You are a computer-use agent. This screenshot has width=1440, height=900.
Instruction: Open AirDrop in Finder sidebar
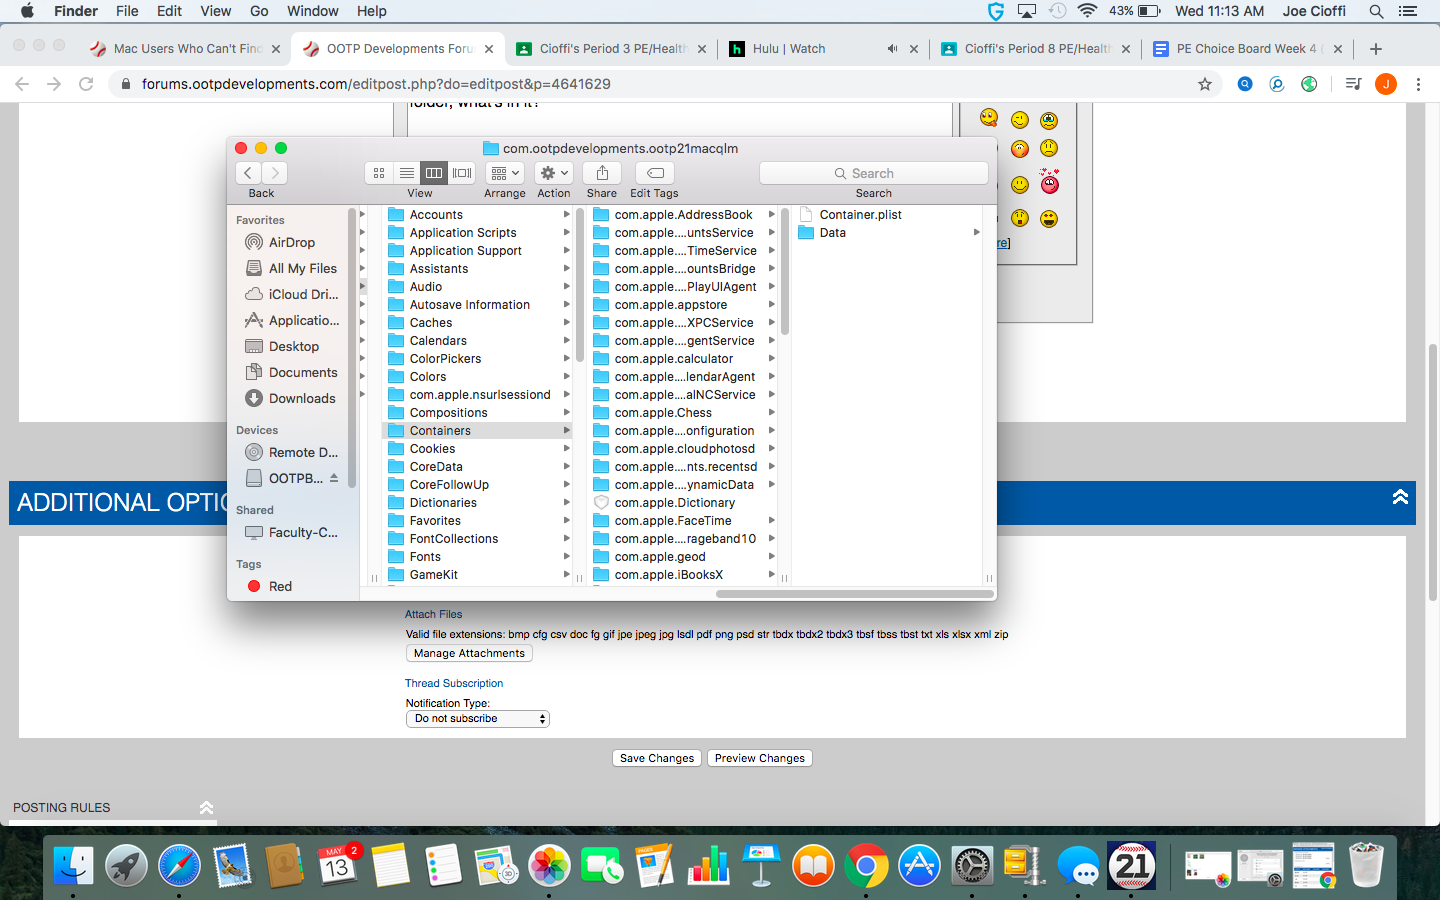coord(291,242)
